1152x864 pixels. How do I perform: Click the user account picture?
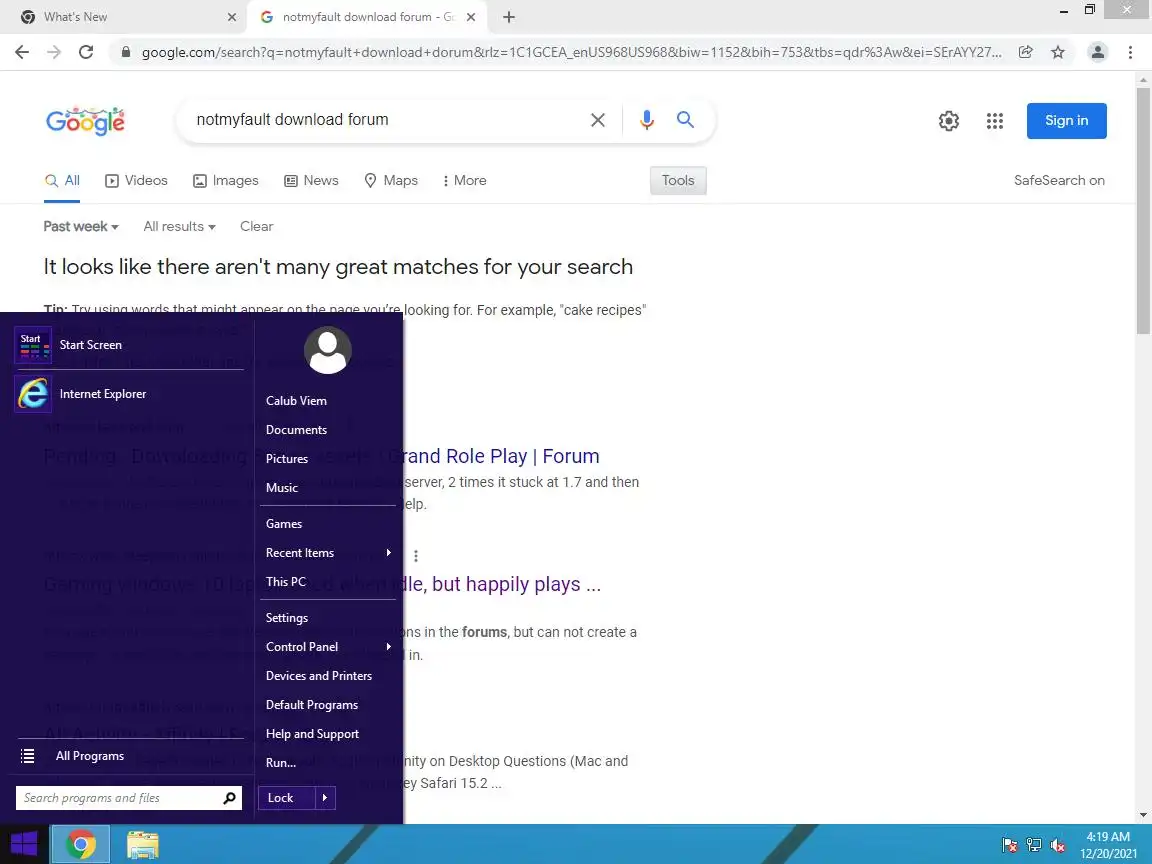[x=328, y=350]
